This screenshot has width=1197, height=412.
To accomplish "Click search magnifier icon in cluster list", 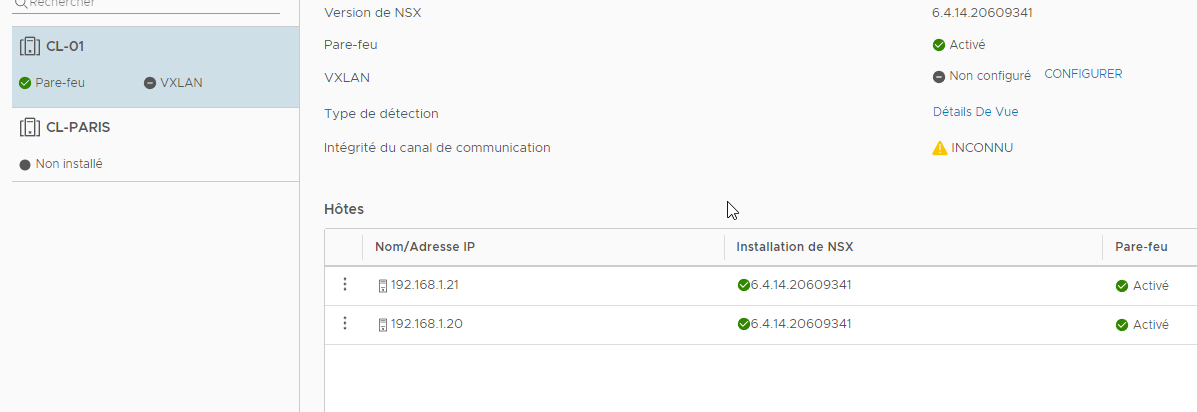I will (x=21, y=4).
